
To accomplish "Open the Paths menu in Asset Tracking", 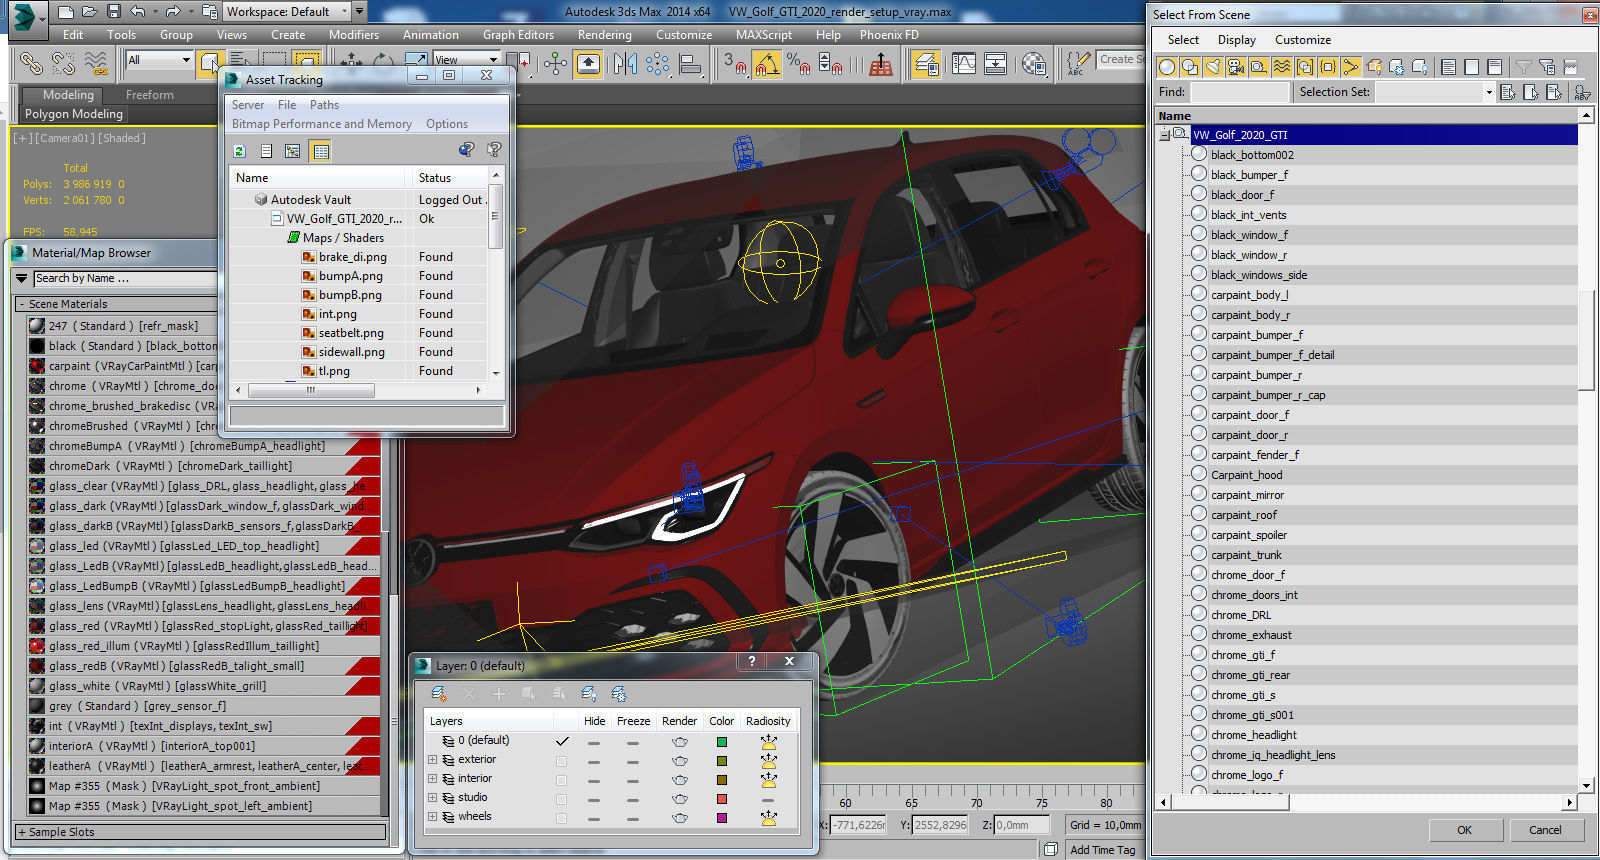I will click(324, 105).
